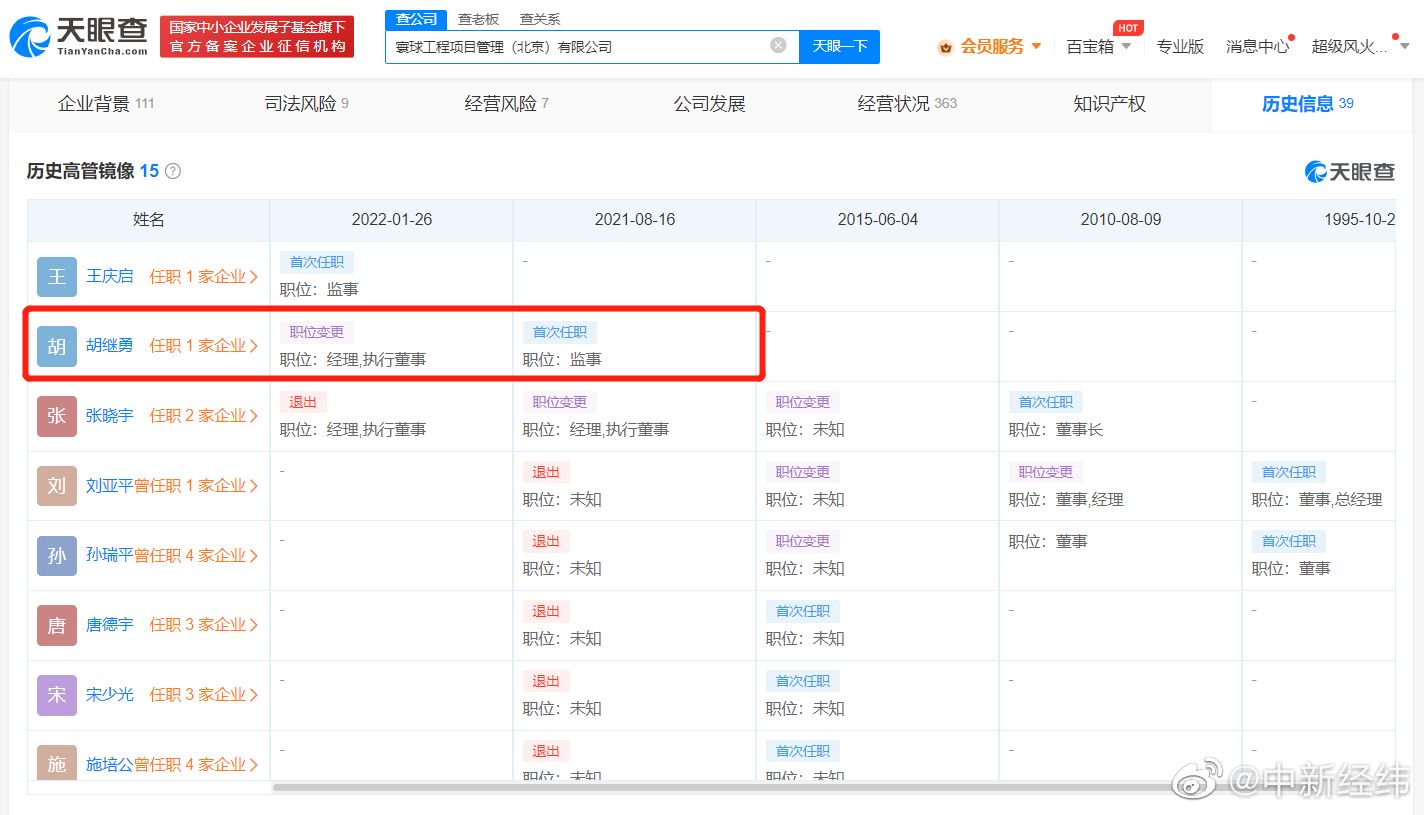Screen dimensions: 1424x815
Task: Expand 宋少光 任职 3 家企业
Action: pyautogui.click(x=204, y=695)
